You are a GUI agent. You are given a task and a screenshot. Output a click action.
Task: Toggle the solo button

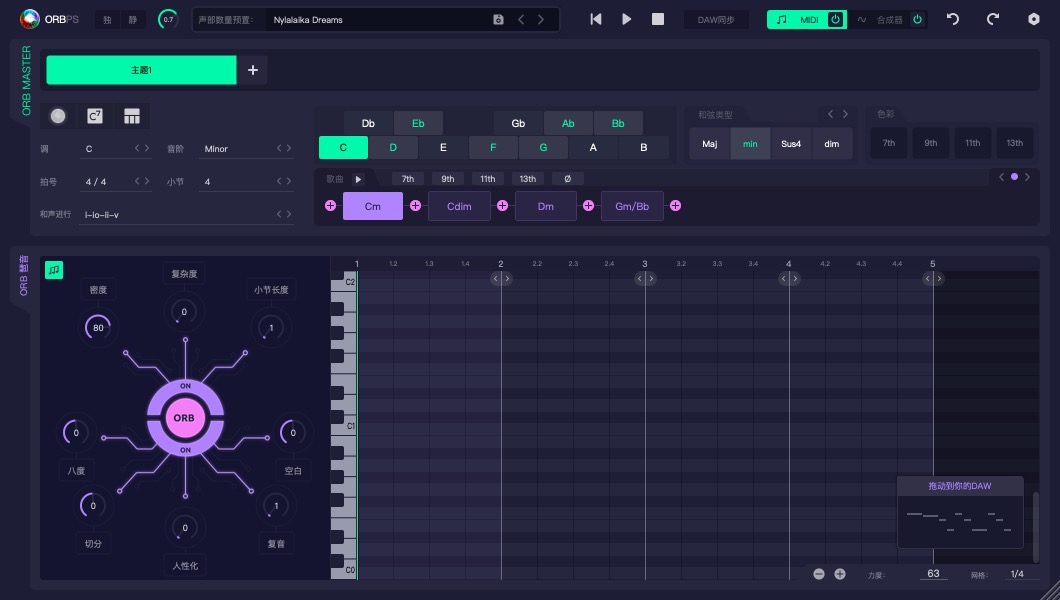pyautogui.click(x=107, y=20)
